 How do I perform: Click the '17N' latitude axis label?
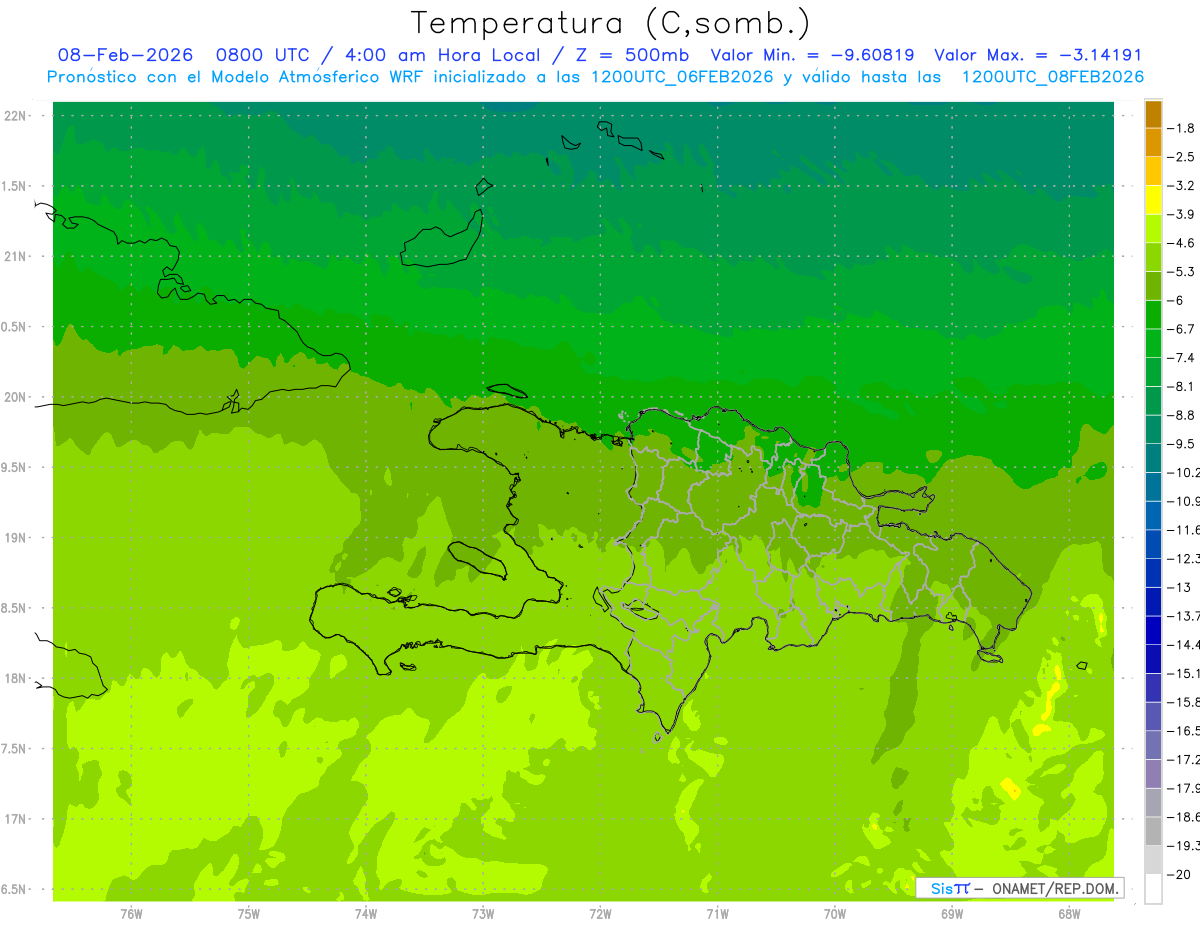click(17, 819)
